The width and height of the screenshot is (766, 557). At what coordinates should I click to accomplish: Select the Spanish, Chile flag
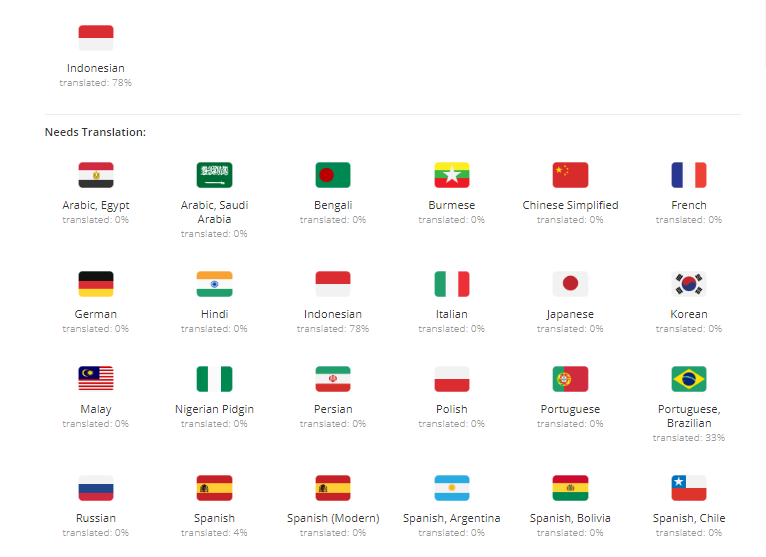[x=689, y=488]
